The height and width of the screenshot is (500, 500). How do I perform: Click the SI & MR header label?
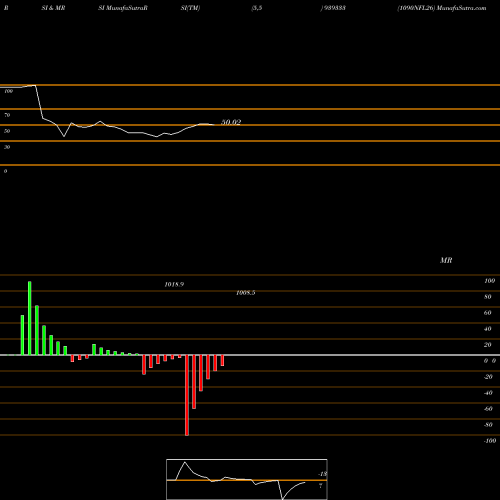[x=53, y=8]
